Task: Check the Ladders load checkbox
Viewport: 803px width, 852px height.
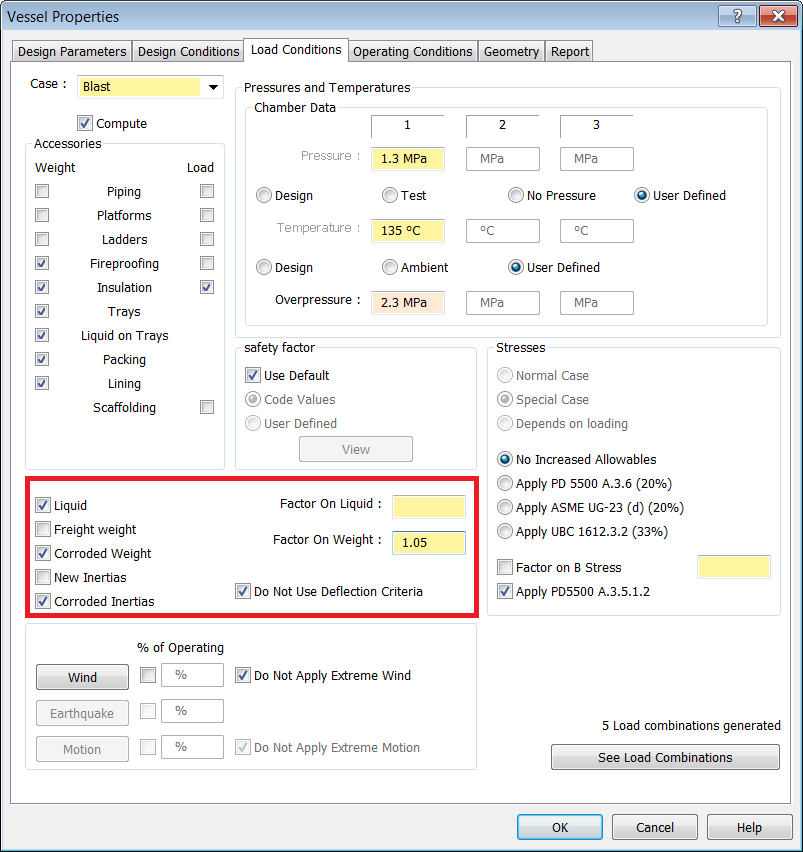Action: coord(207,239)
